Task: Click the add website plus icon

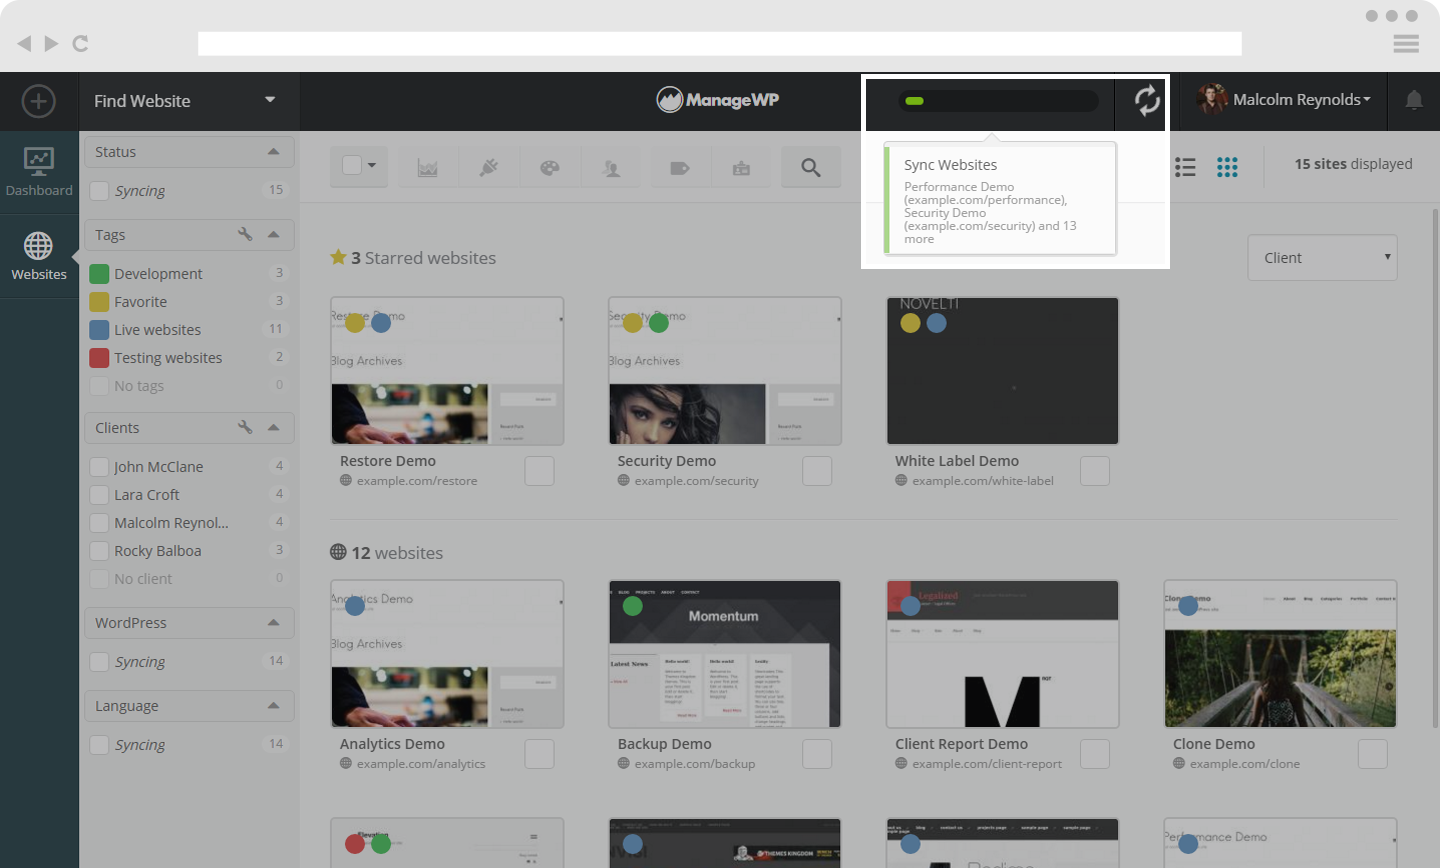Action: (39, 101)
